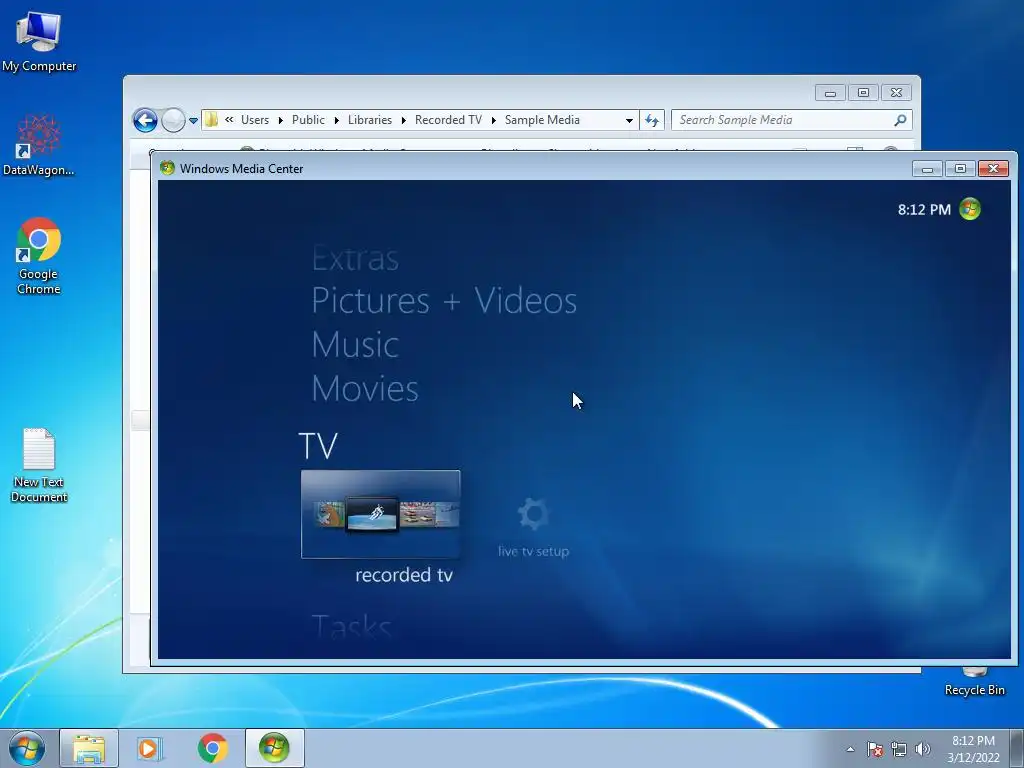Expand hidden path chevron in address bar
Viewport: 1024px width, 768px height.
coord(229,120)
